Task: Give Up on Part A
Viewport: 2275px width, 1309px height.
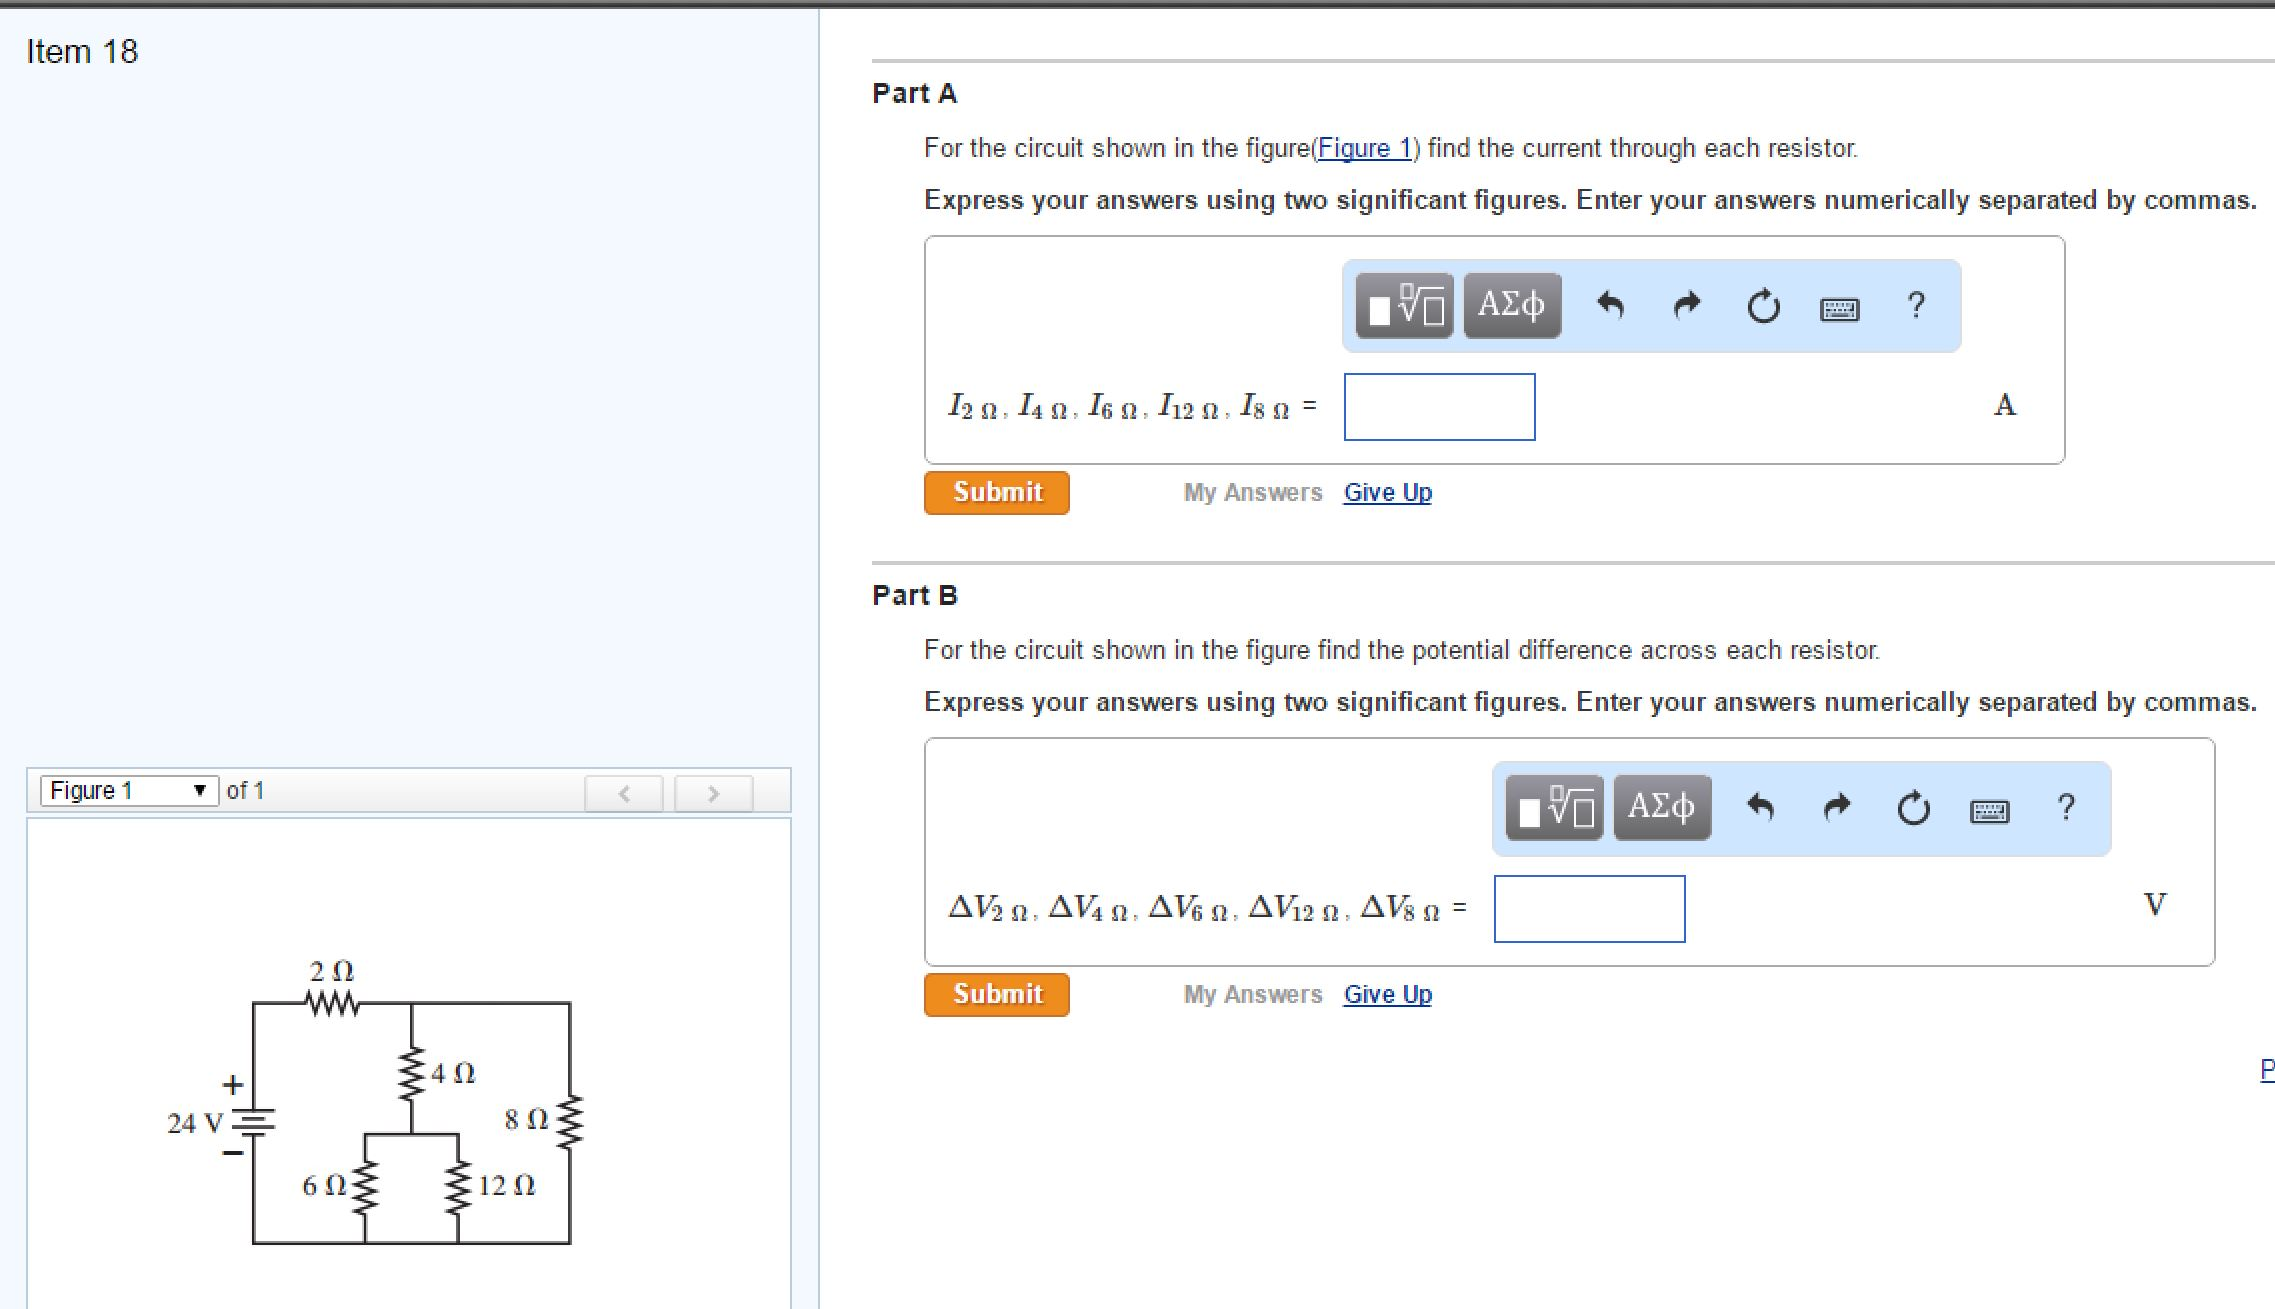Action: click(x=1387, y=492)
